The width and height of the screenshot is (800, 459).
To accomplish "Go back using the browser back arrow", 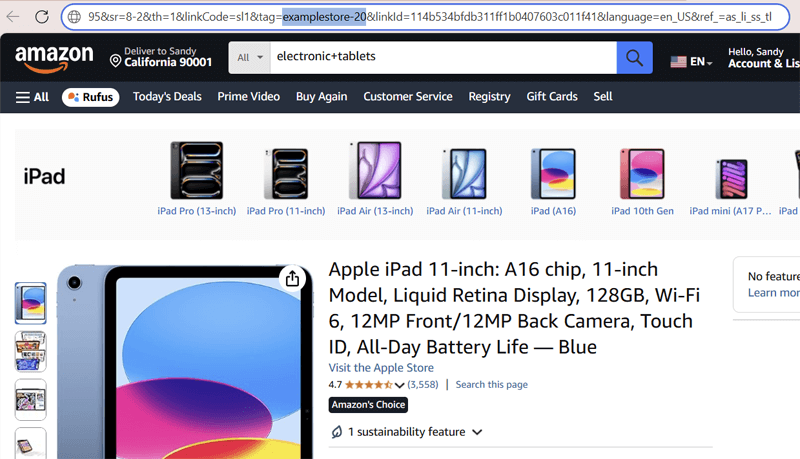I will [x=13, y=17].
